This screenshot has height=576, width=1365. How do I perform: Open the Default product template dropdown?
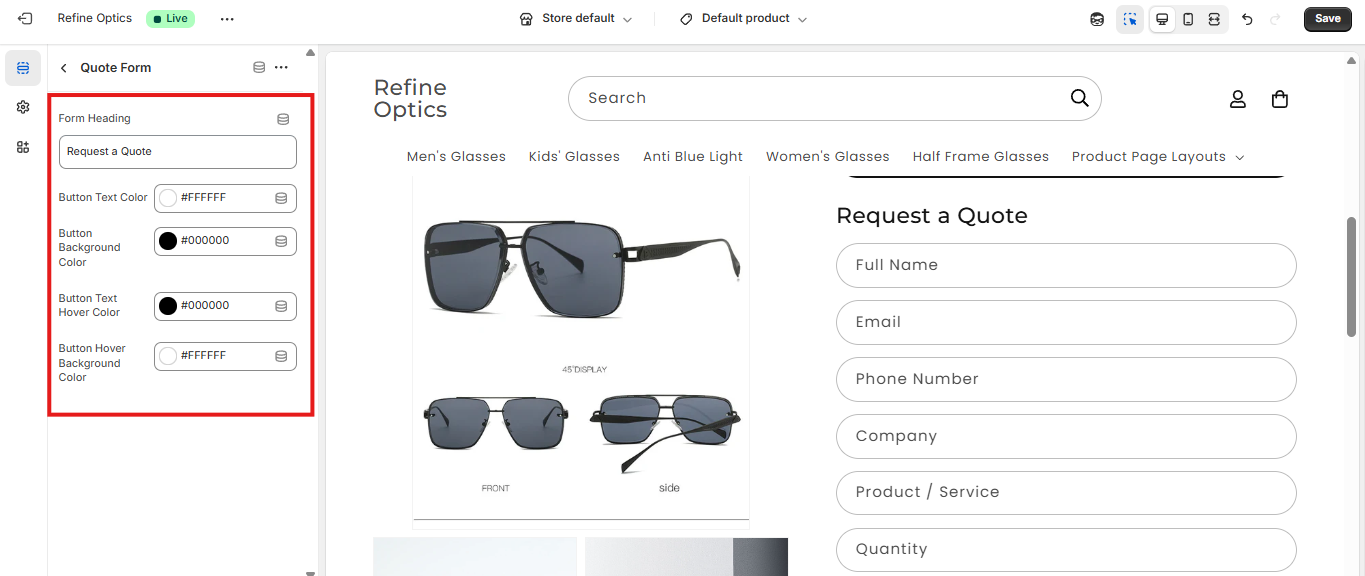[743, 19]
